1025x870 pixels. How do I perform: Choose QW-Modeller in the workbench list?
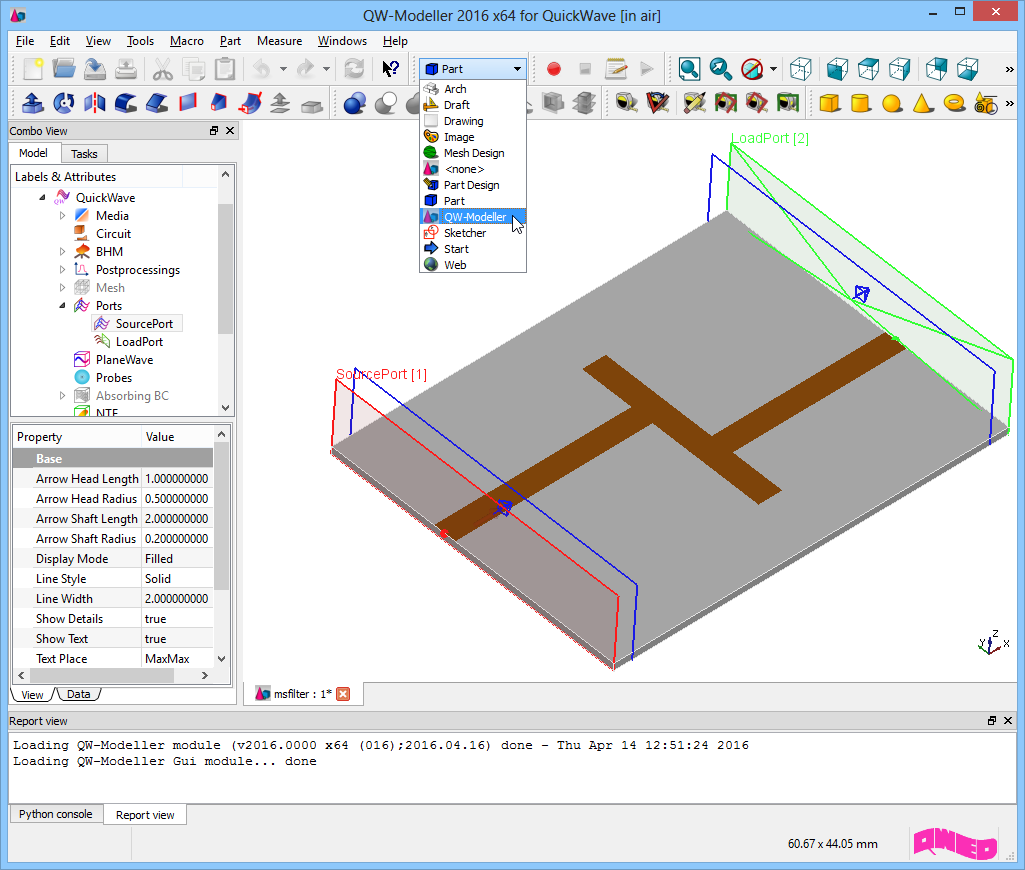(x=473, y=217)
